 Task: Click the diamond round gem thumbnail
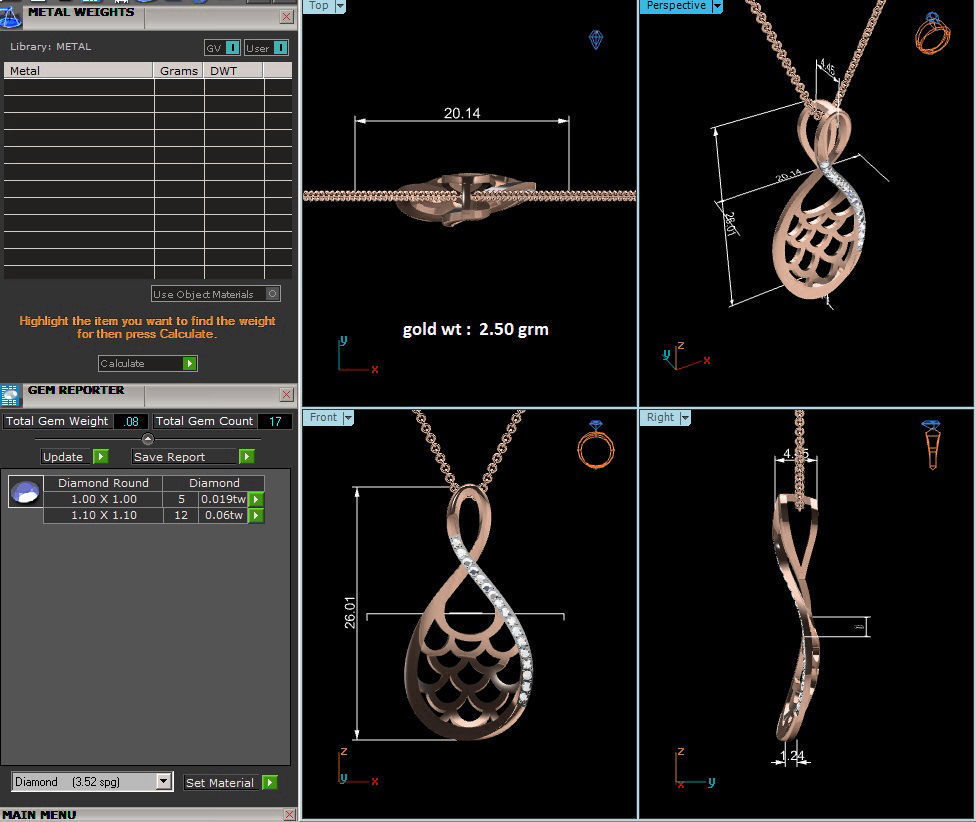pos(26,492)
